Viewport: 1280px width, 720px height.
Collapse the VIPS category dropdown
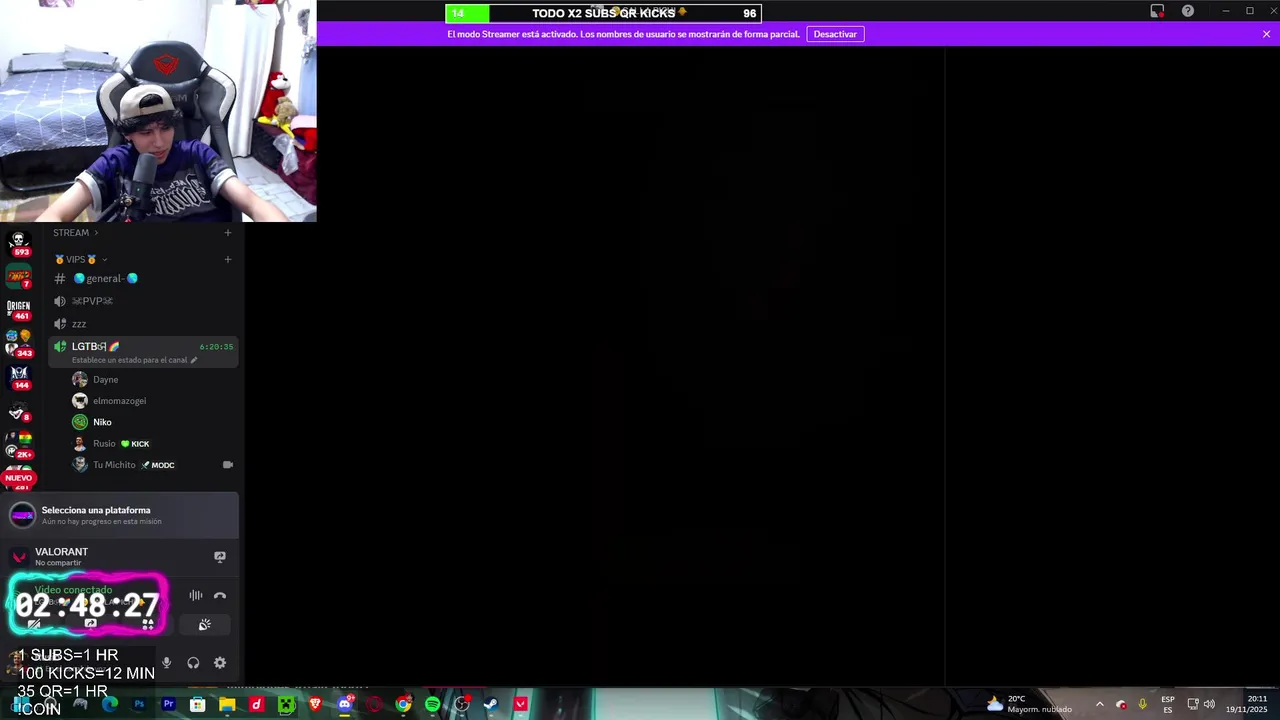pos(81,260)
